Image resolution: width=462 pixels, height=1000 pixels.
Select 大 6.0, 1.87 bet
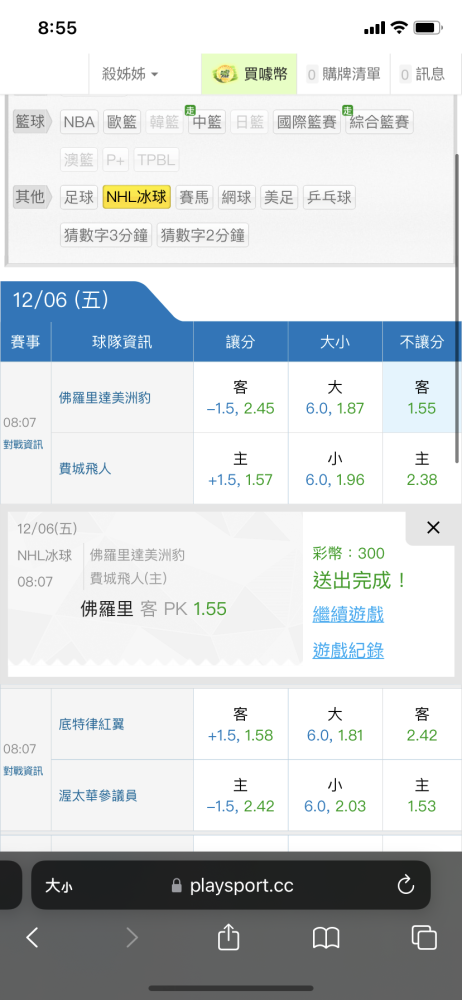(335, 397)
